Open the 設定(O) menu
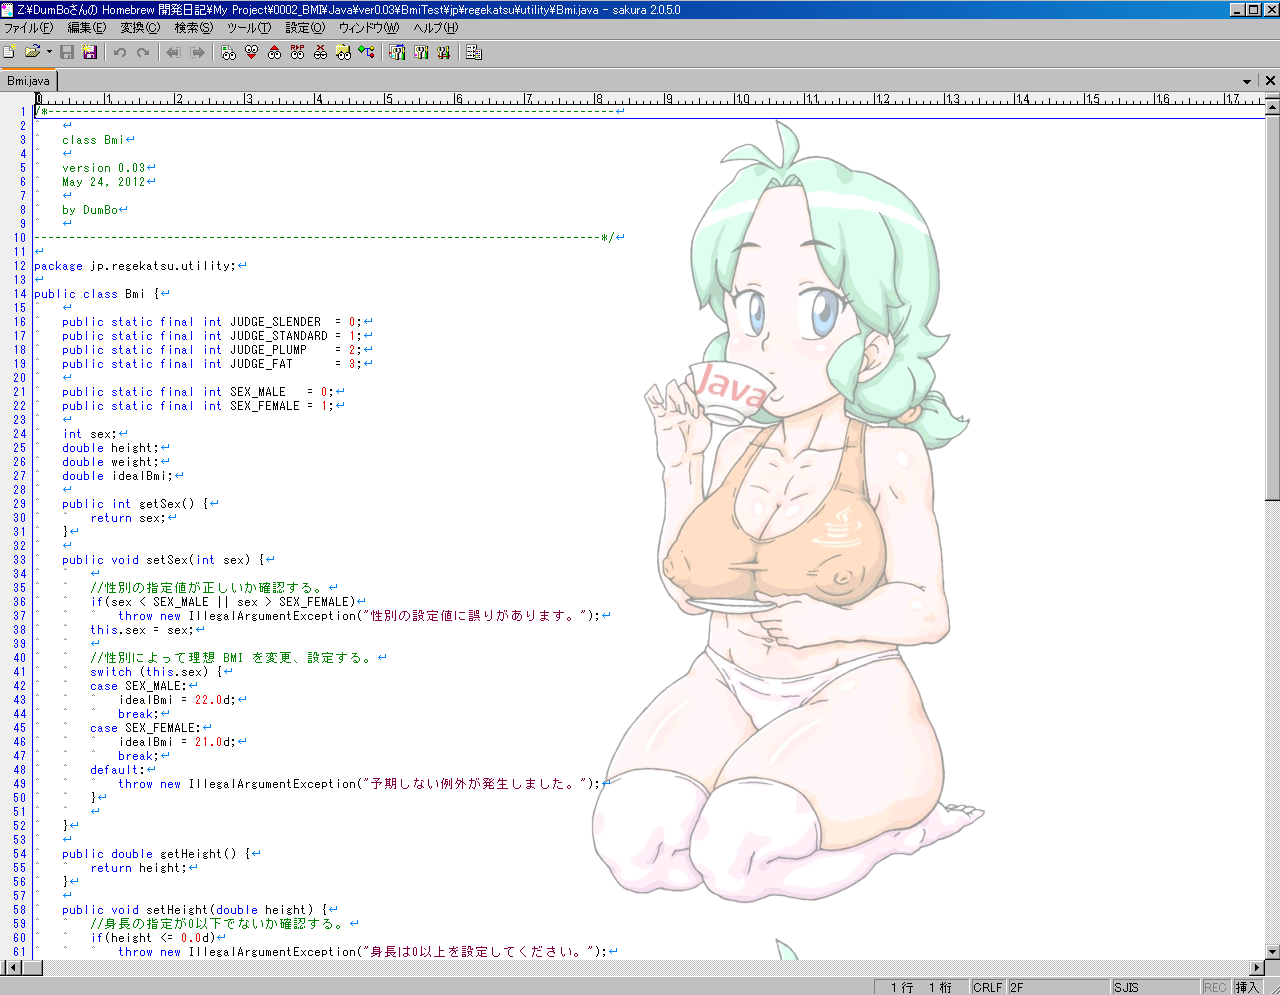The width and height of the screenshot is (1280, 995). [x=305, y=28]
